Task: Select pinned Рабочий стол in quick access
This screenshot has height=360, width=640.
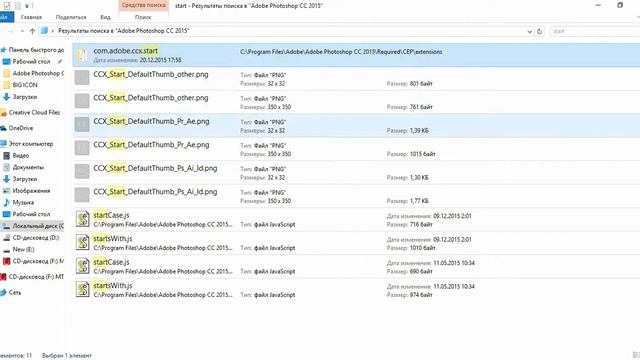Action: coord(31,62)
